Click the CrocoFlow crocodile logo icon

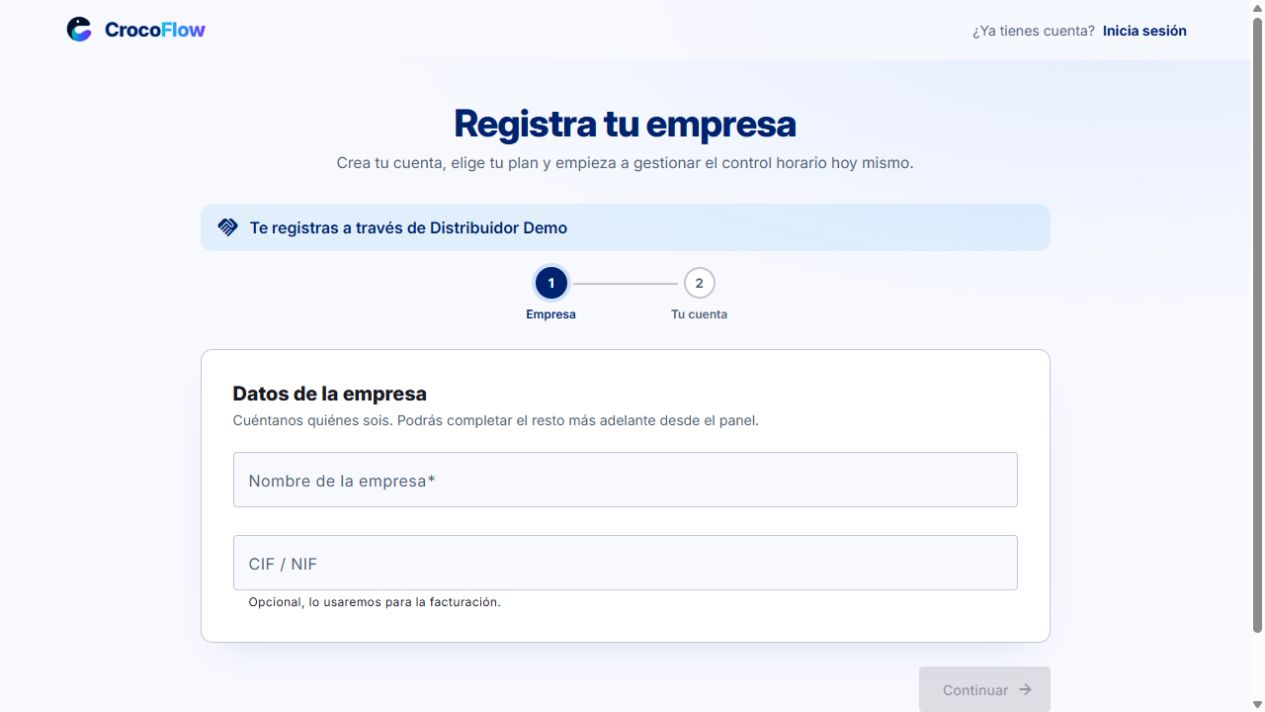pos(79,30)
